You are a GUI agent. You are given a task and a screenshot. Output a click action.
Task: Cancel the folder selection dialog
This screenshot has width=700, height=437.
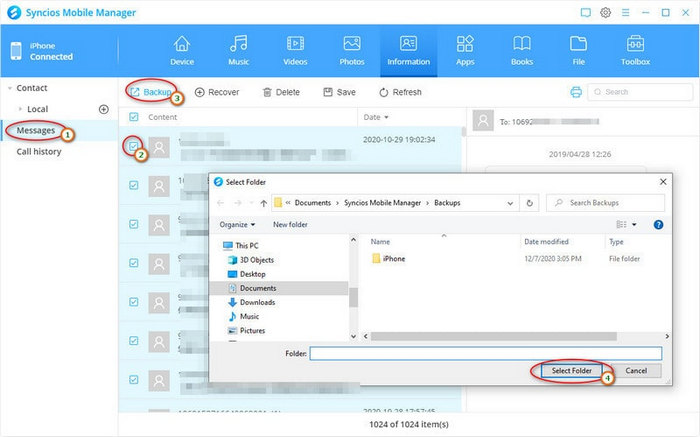636,370
